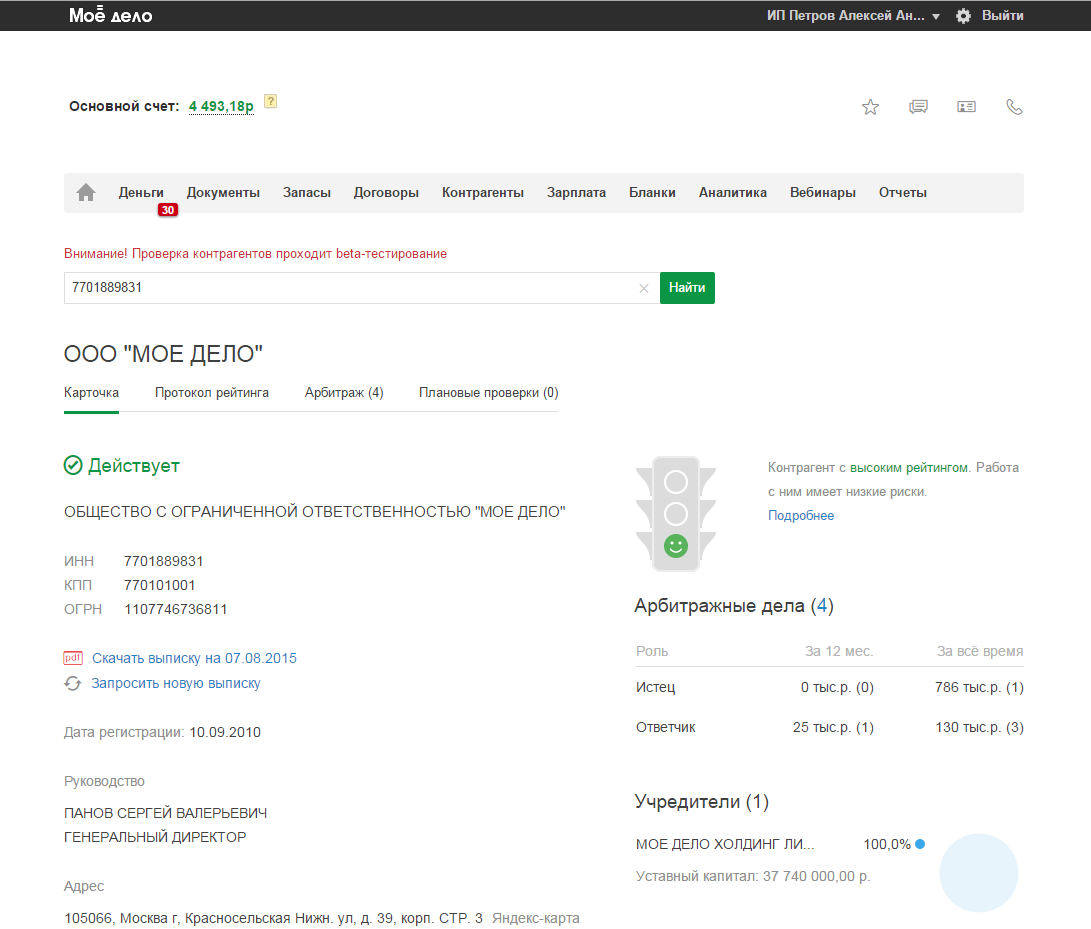Click the Действует status text
The width and height of the screenshot is (1091, 929).
pyautogui.click(x=134, y=466)
